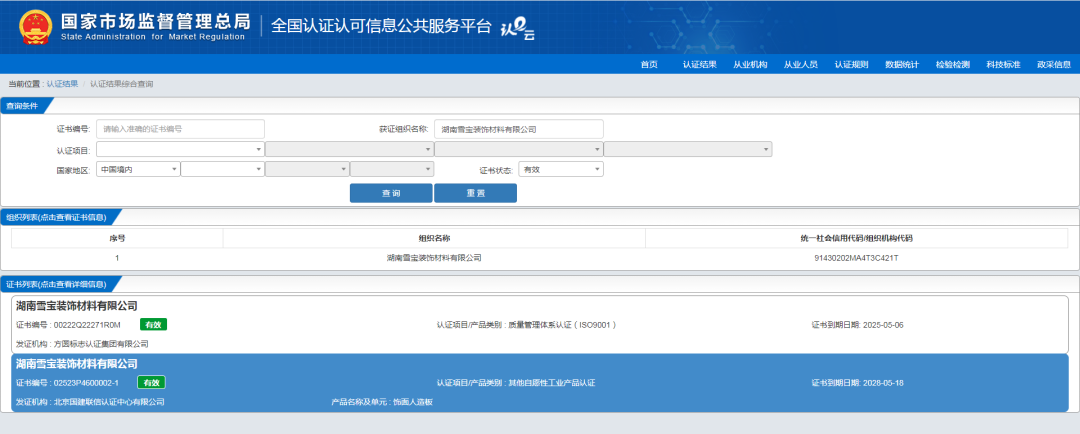Click the 认证结果 breadcrumb link

click(x=62, y=84)
